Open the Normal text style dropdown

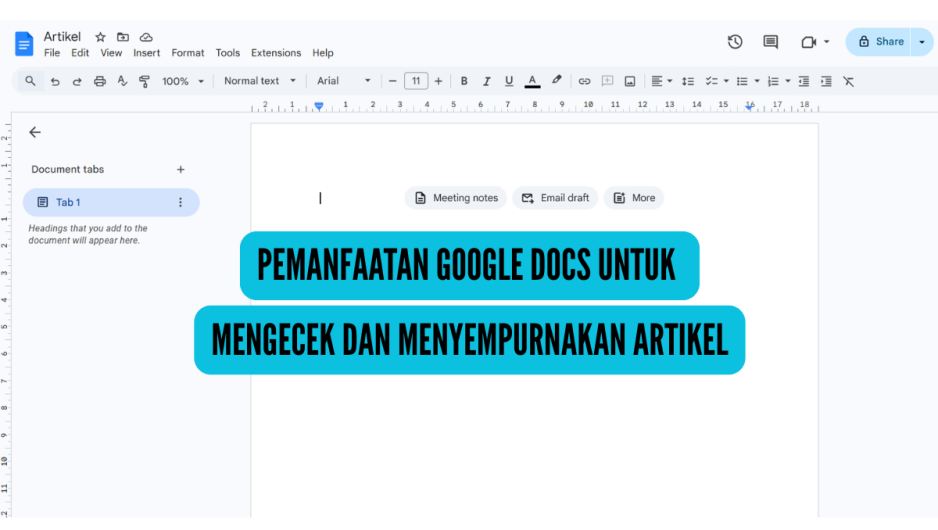pos(260,81)
